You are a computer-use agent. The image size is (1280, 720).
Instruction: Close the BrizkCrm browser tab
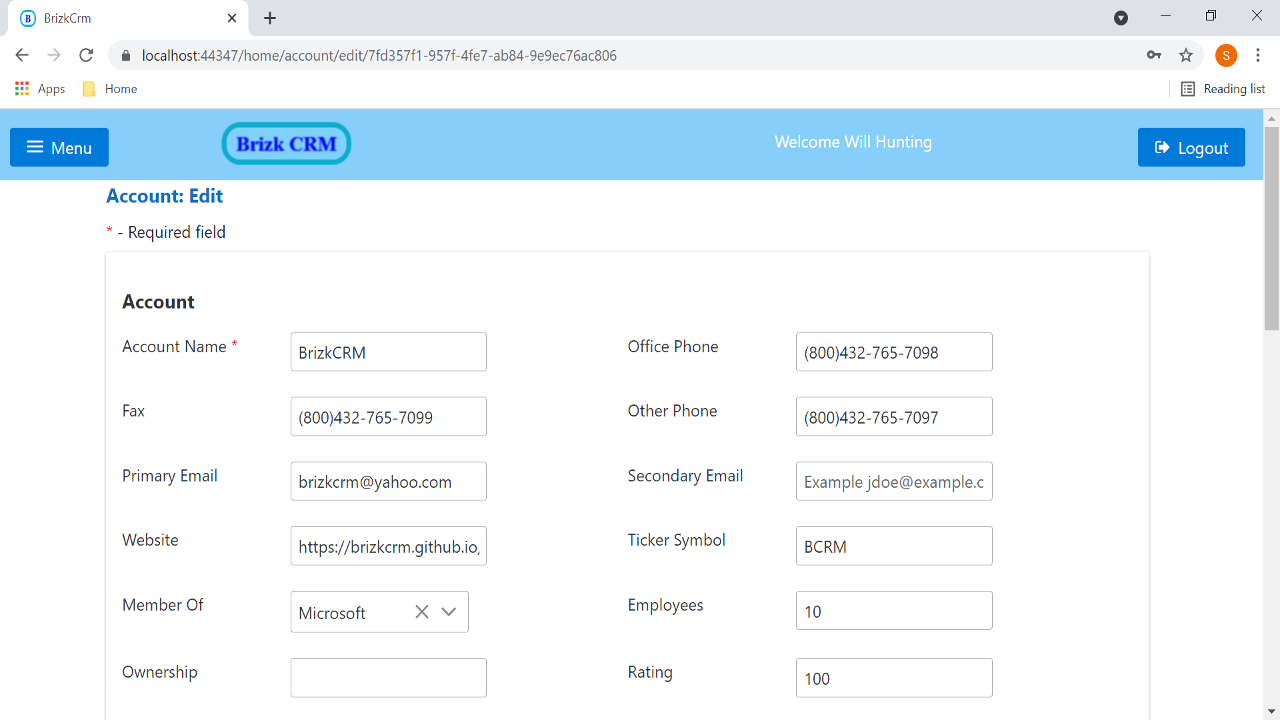click(232, 18)
